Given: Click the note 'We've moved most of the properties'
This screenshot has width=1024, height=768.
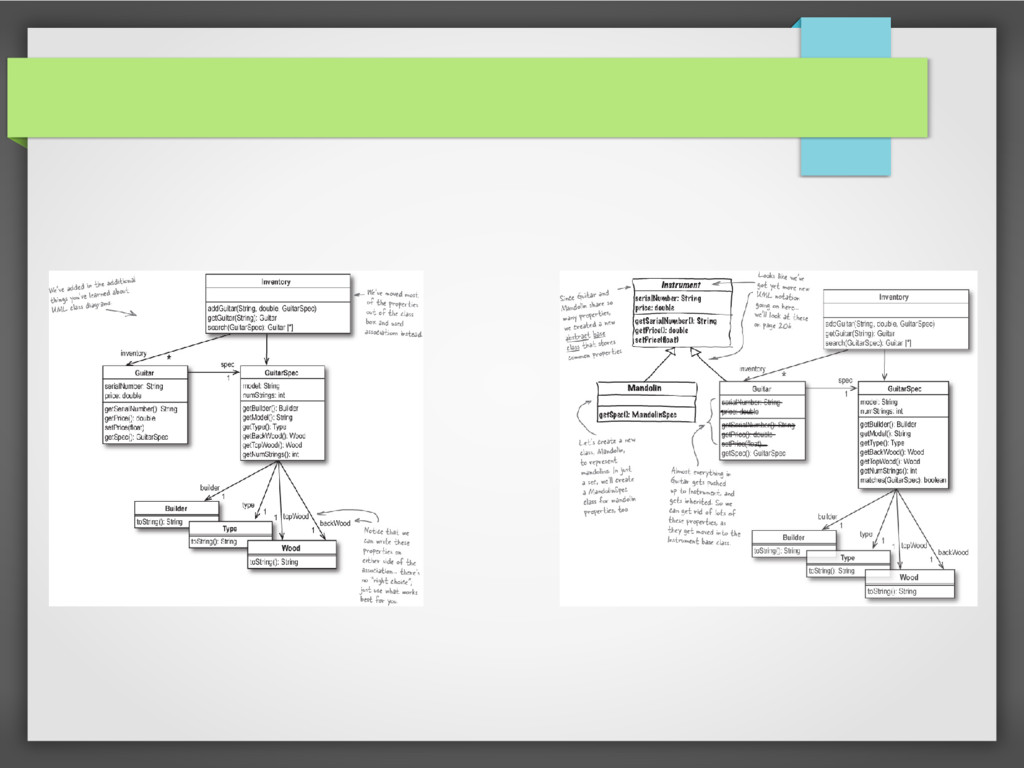Looking at the screenshot, I should point(393,313).
